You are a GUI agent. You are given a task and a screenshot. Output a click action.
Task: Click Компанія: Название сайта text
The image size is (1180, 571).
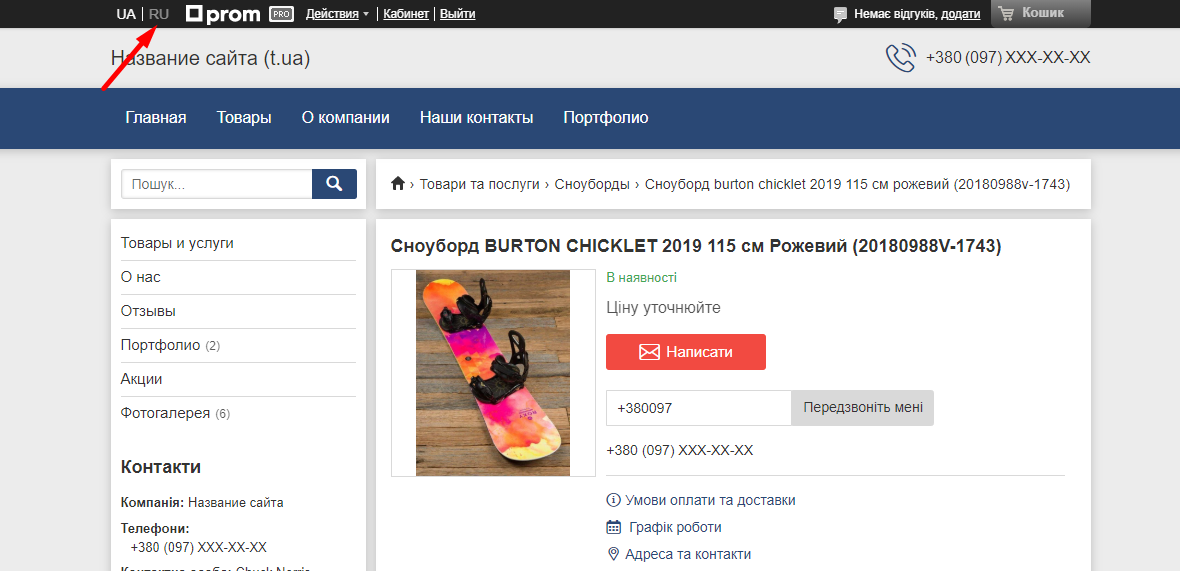[202, 503]
